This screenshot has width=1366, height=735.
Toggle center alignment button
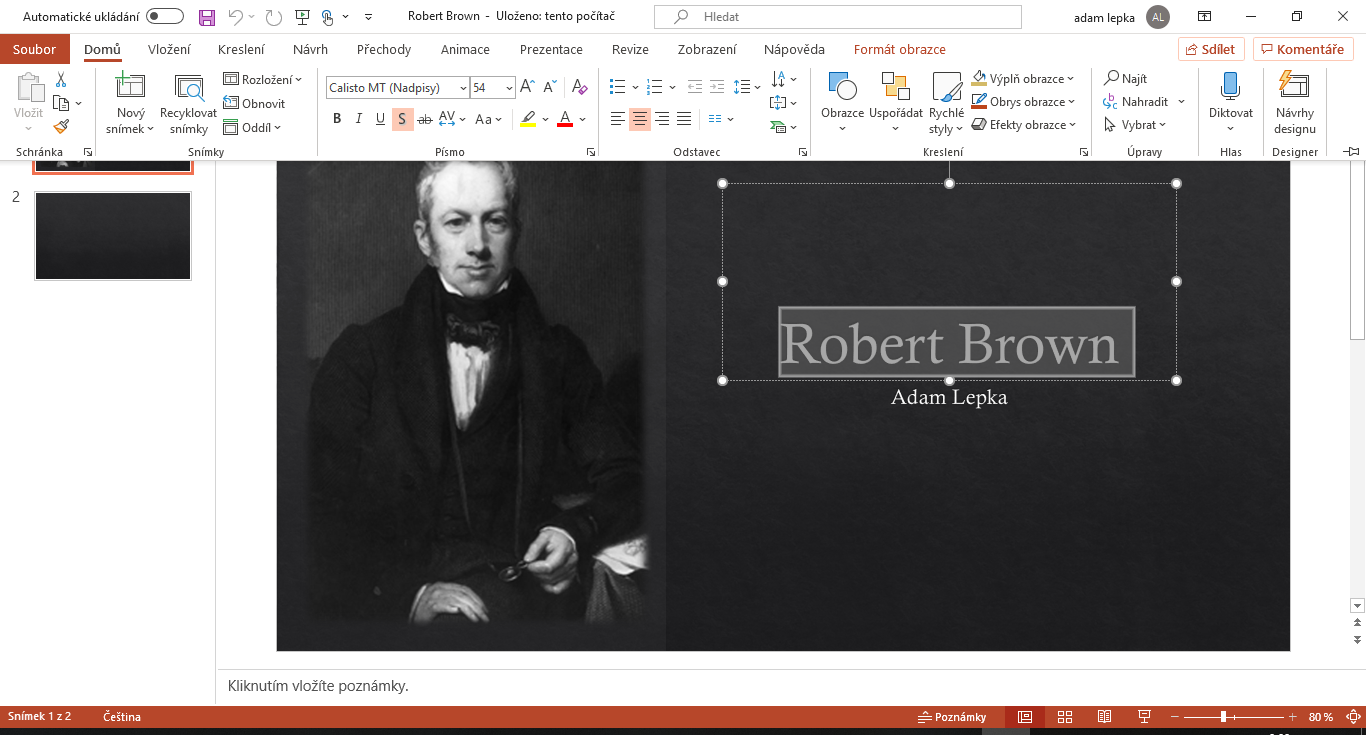tap(640, 119)
